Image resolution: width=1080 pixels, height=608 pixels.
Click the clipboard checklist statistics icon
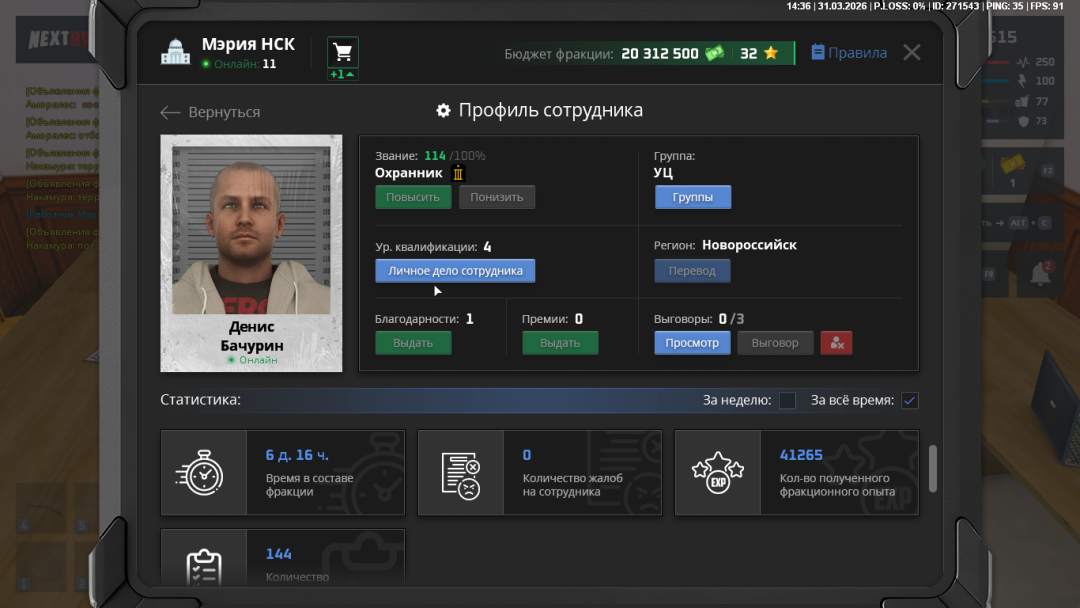point(203,565)
